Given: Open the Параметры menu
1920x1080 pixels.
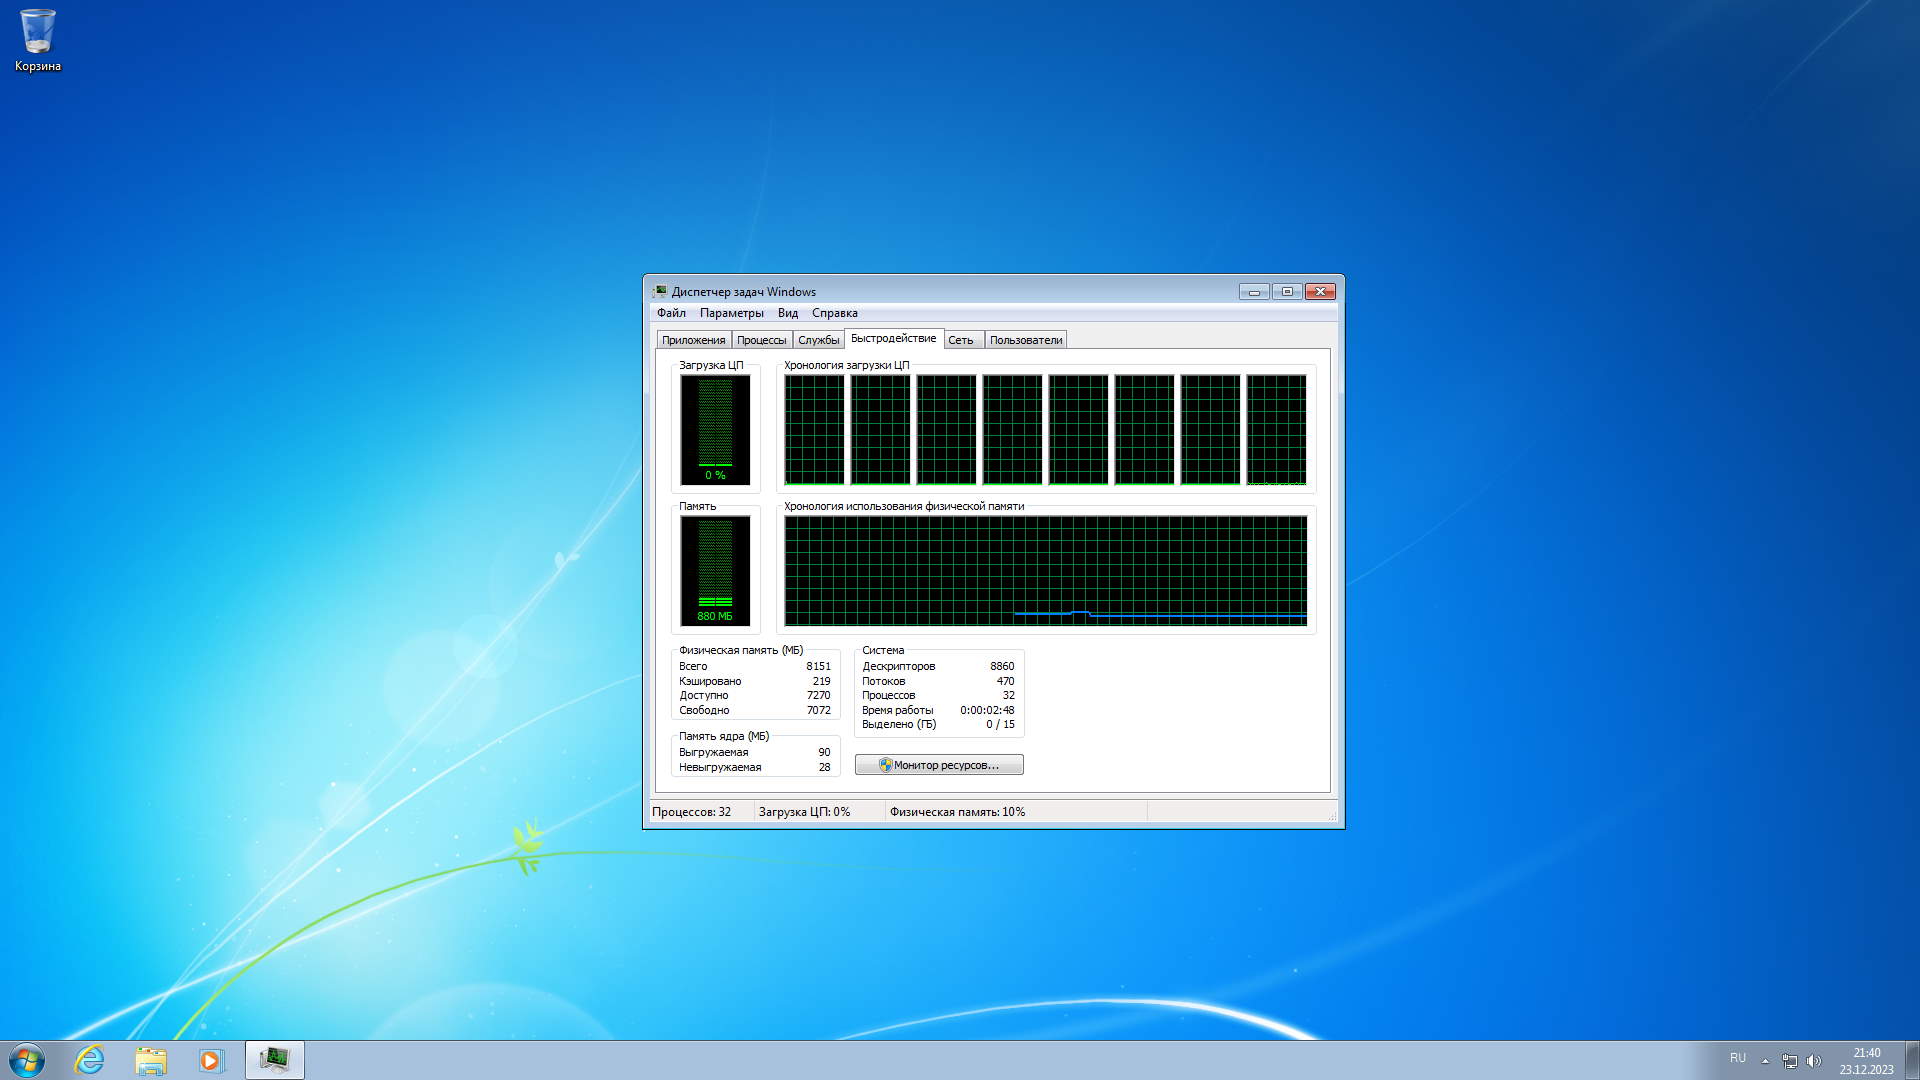Looking at the screenshot, I should coord(731,313).
